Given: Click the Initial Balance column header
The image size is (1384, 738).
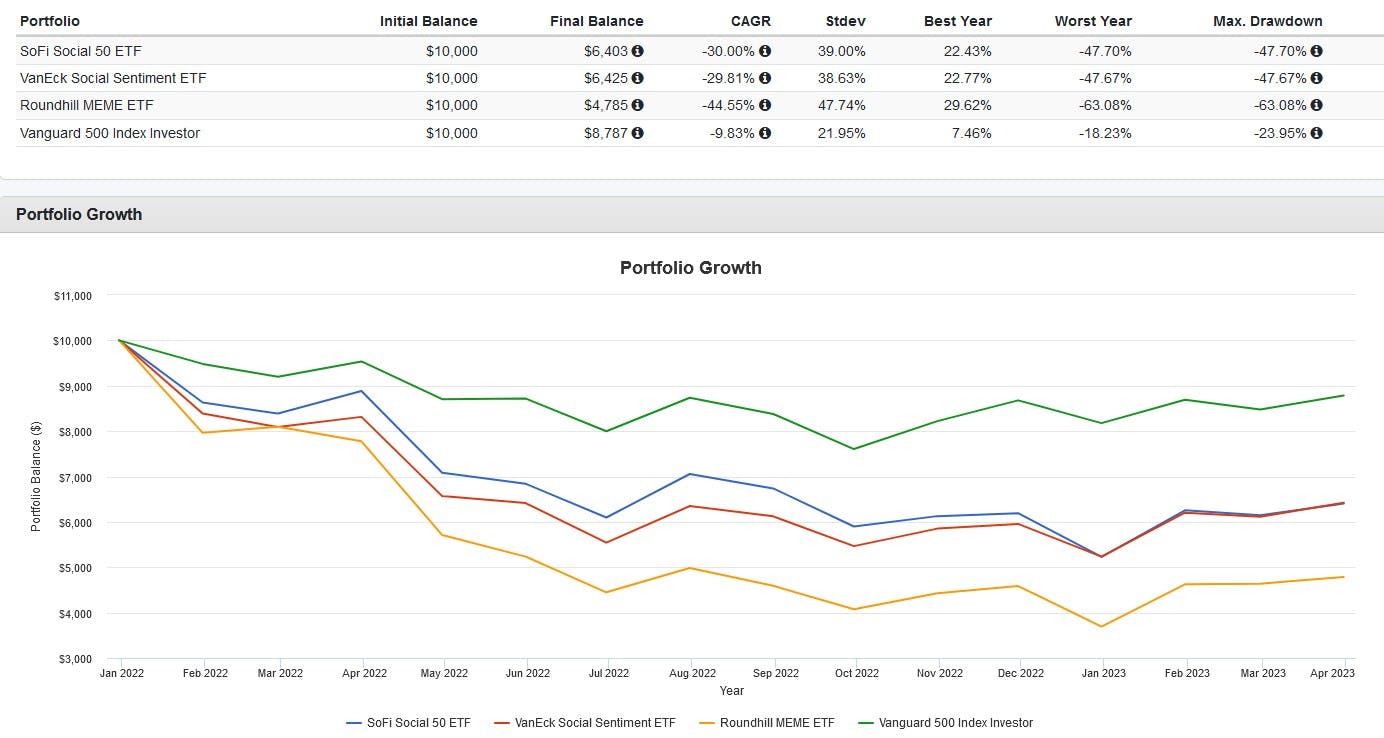Looking at the screenshot, I should [x=429, y=21].
